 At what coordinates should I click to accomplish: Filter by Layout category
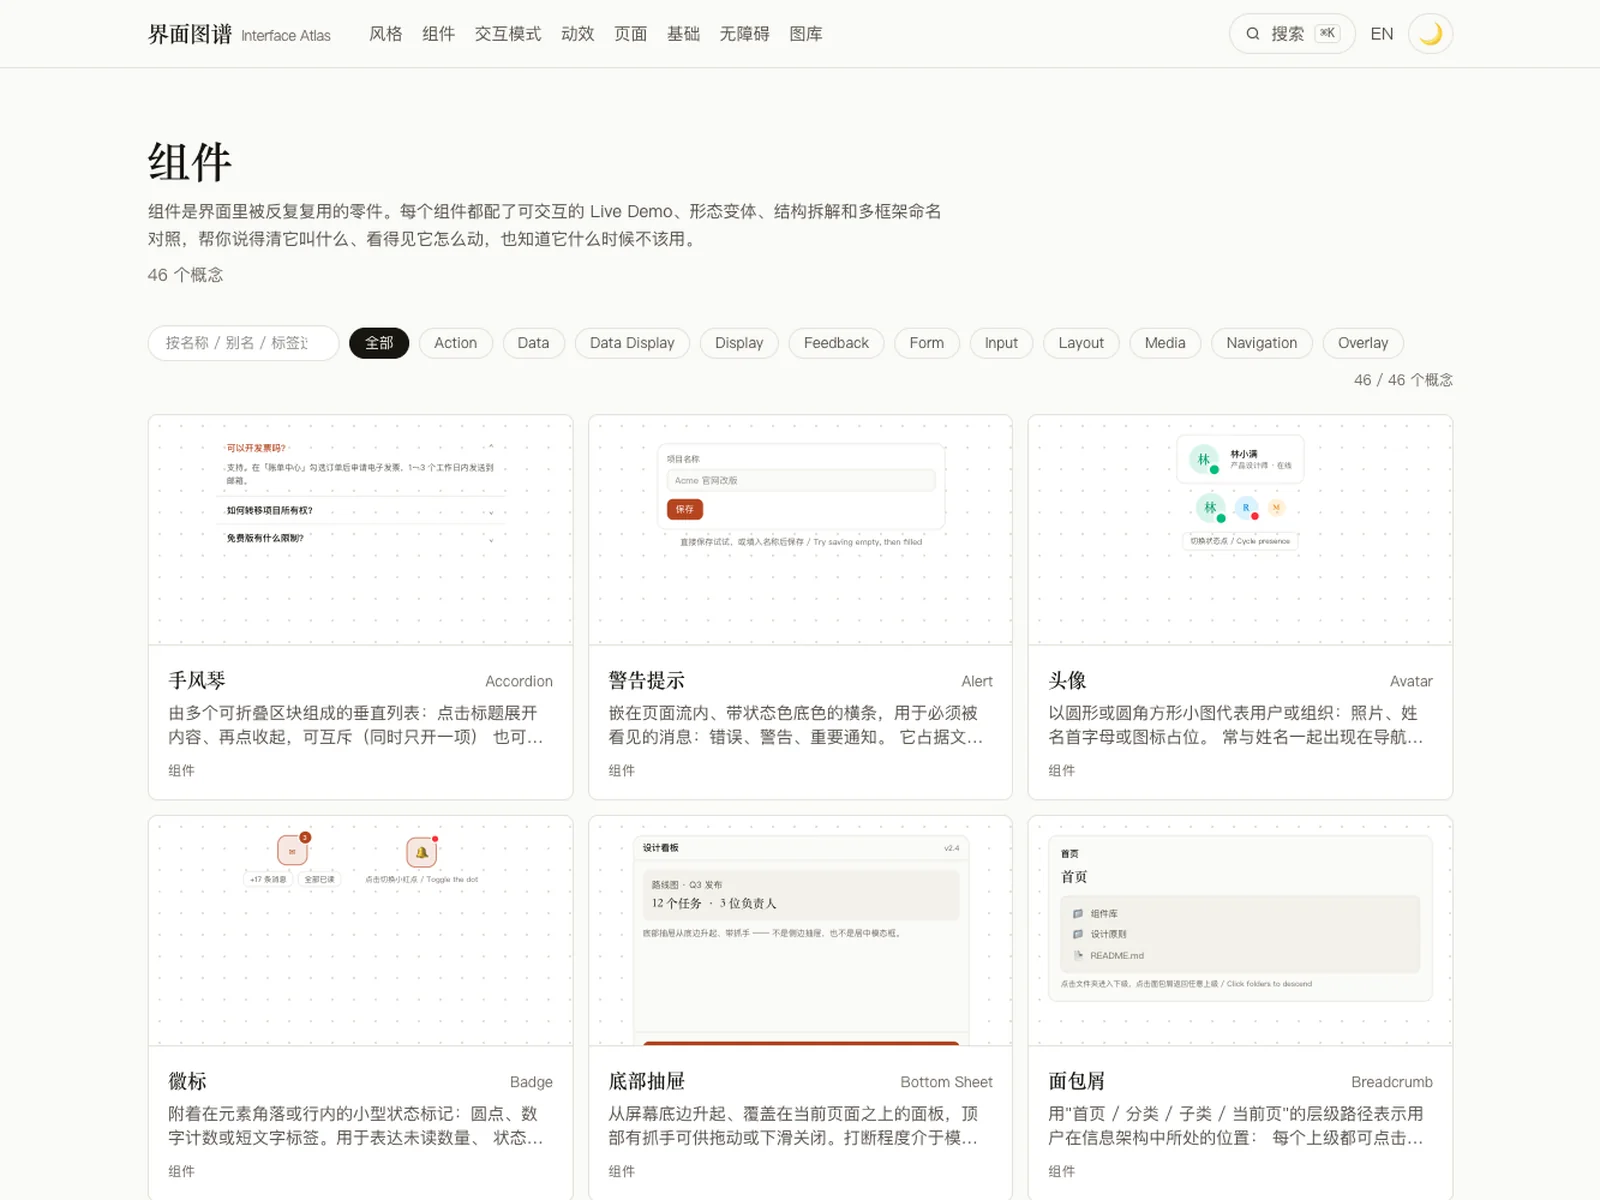[x=1081, y=343]
